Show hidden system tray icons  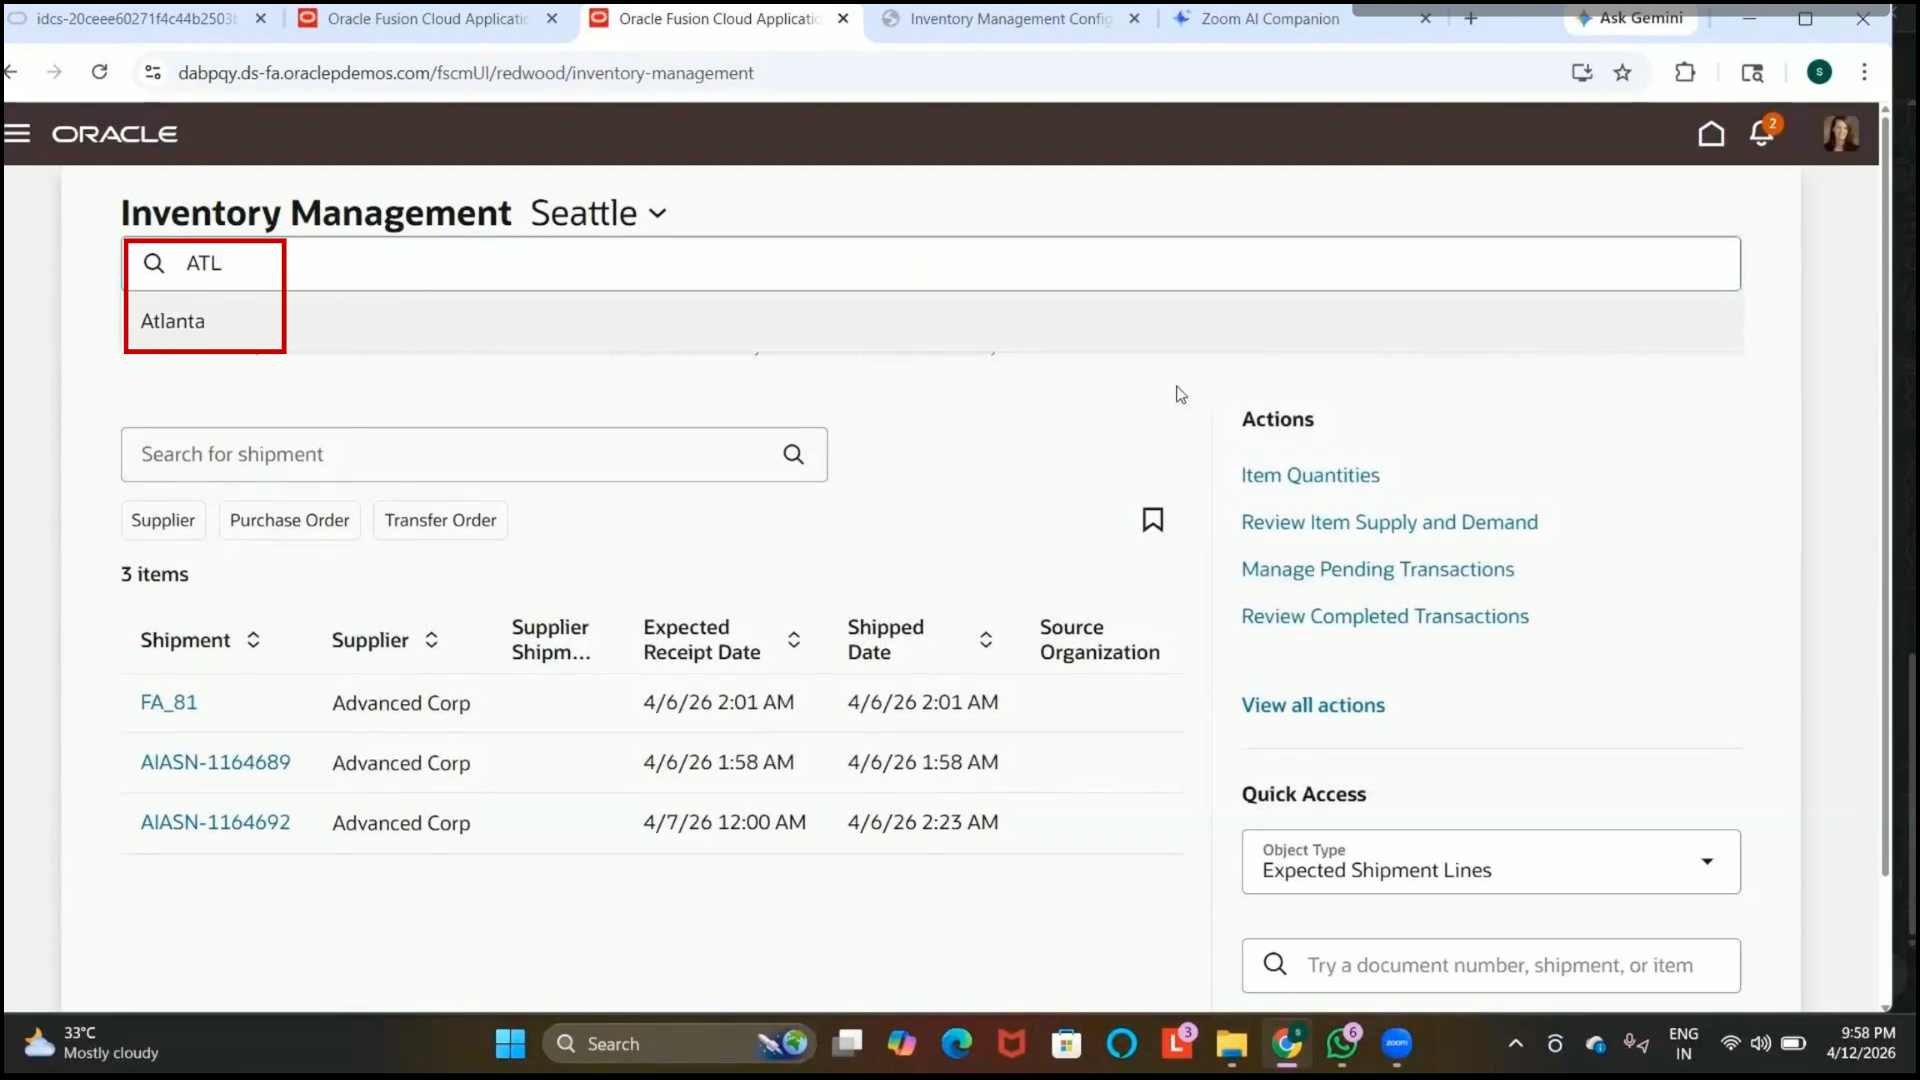(1516, 1044)
